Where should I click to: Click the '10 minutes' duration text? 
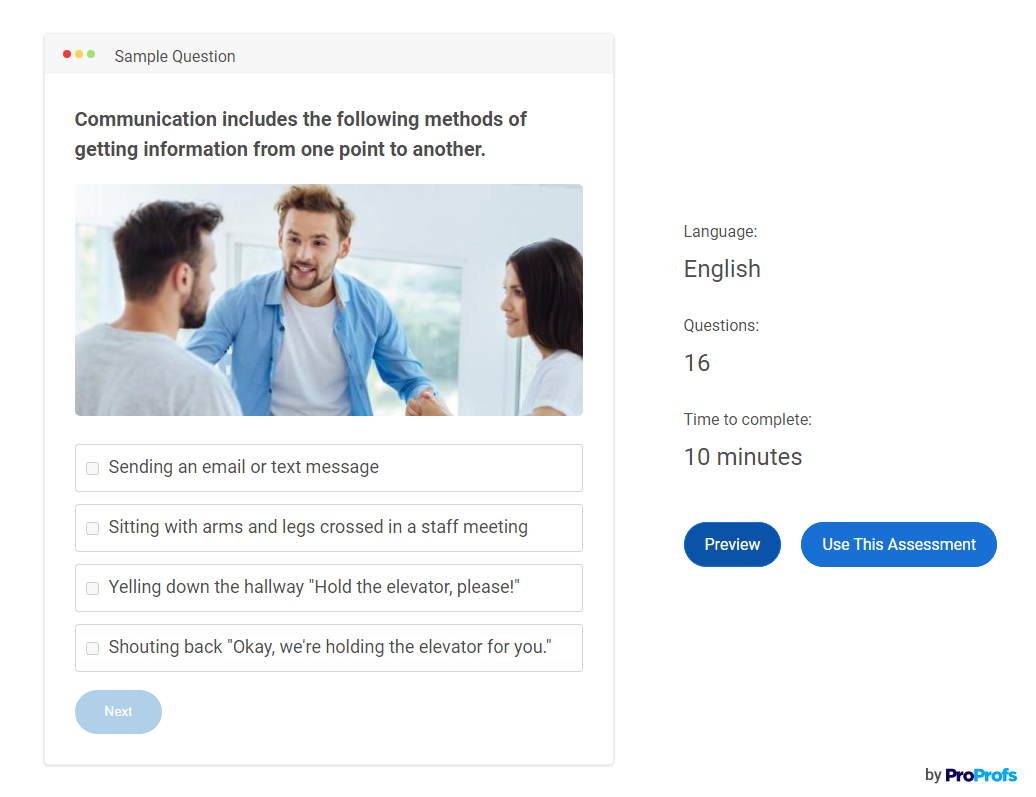[x=742, y=457]
